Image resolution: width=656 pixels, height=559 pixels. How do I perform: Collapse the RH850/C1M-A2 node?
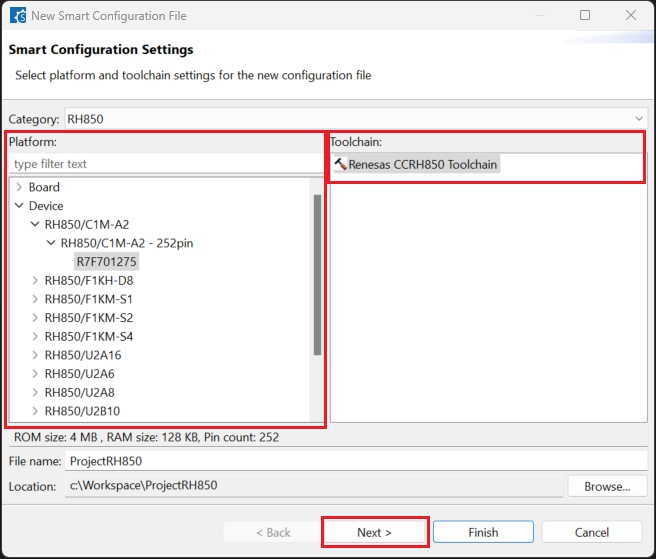(35, 224)
